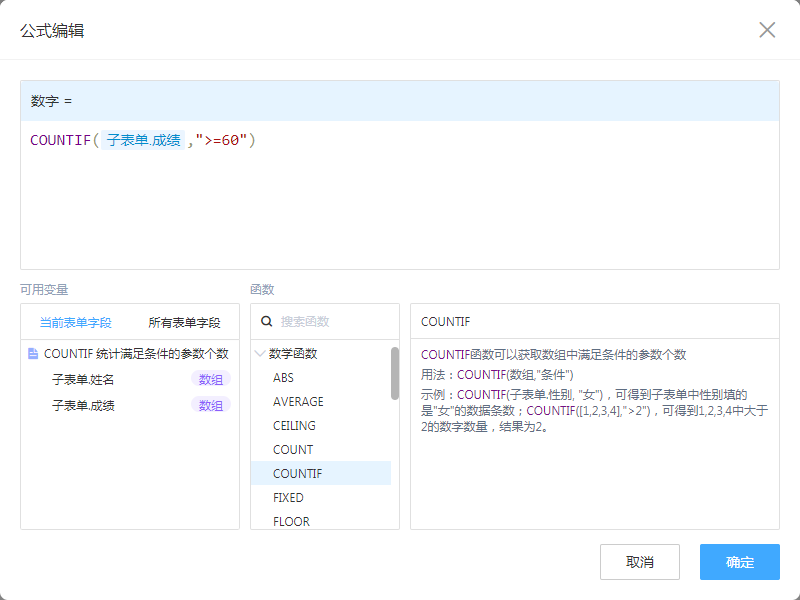Click the 确定 button
This screenshot has height=600, width=800.
(739, 562)
